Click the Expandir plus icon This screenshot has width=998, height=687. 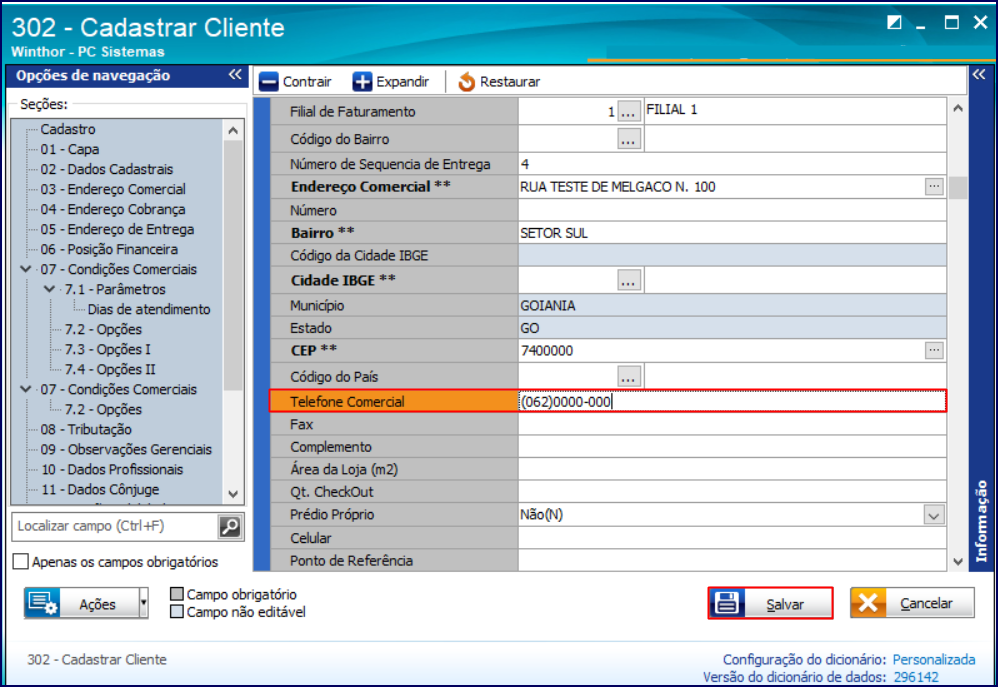coord(362,81)
